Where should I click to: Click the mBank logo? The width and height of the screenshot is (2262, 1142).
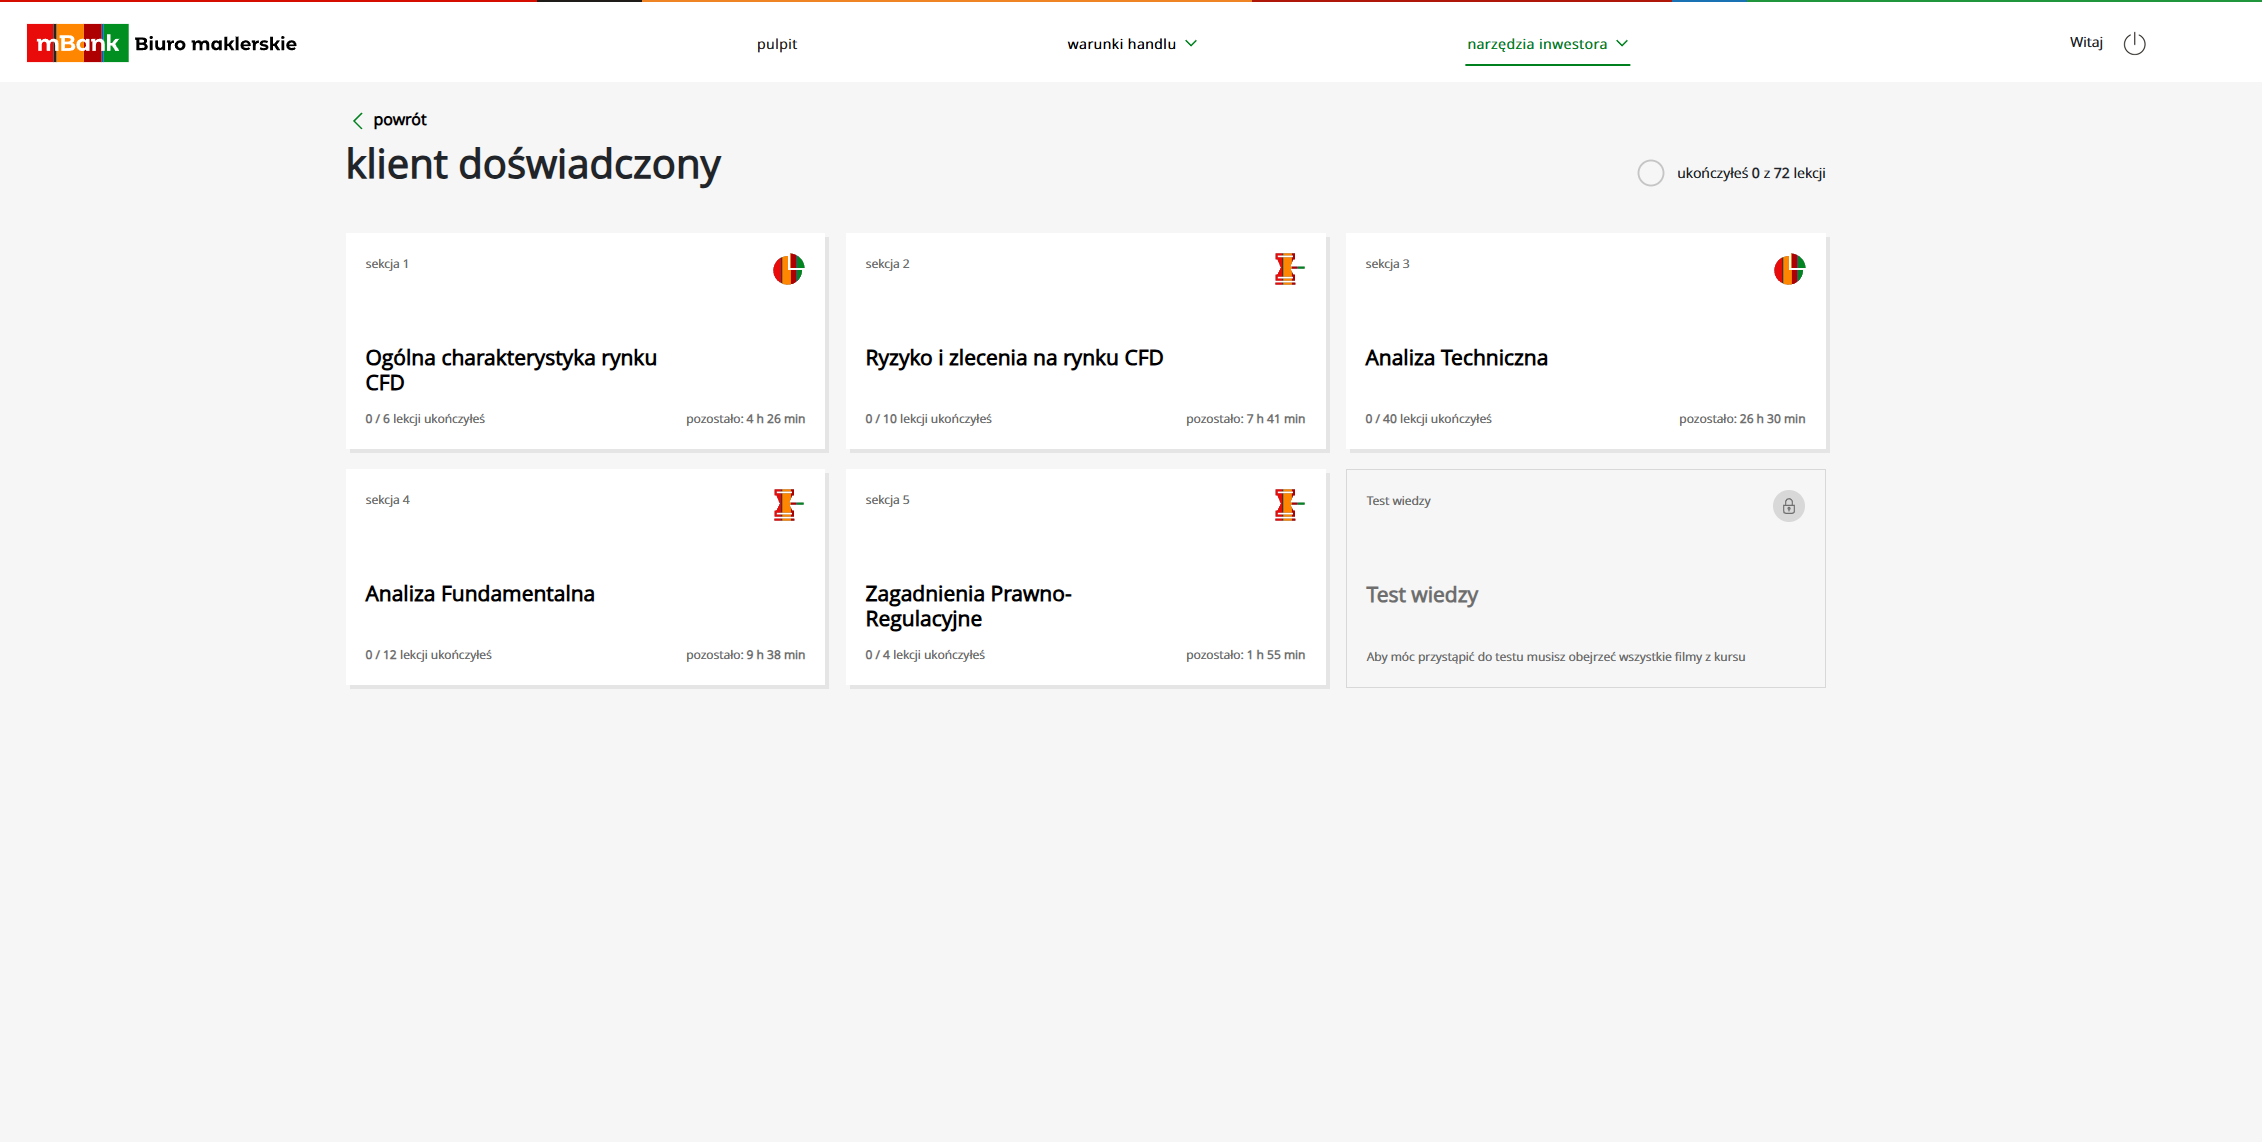(x=77, y=43)
